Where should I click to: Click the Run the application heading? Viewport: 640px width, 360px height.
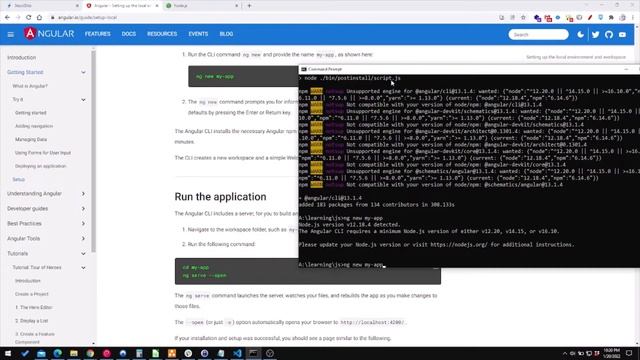[x=220, y=197]
